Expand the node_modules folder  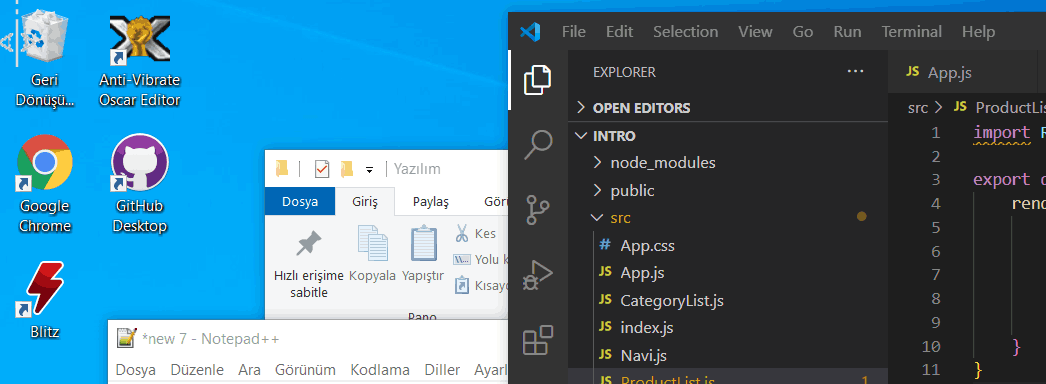click(654, 163)
